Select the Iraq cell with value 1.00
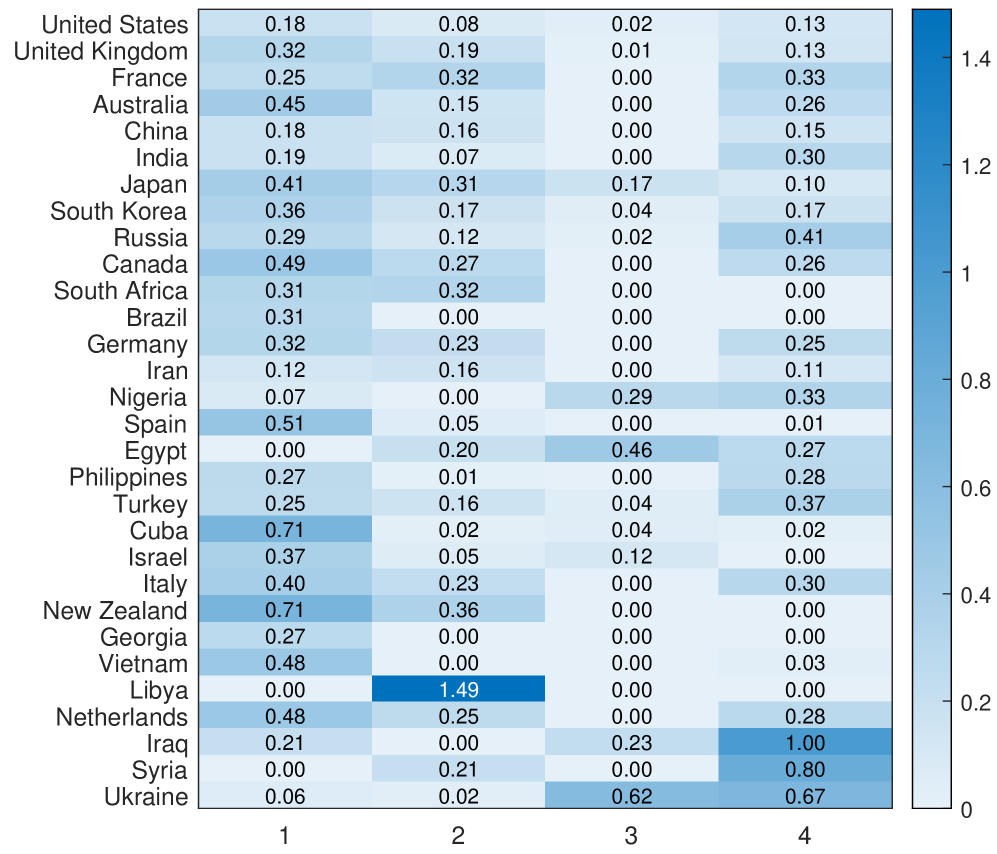Image resolution: width=997 pixels, height=854 pixels. pos(805,743)
